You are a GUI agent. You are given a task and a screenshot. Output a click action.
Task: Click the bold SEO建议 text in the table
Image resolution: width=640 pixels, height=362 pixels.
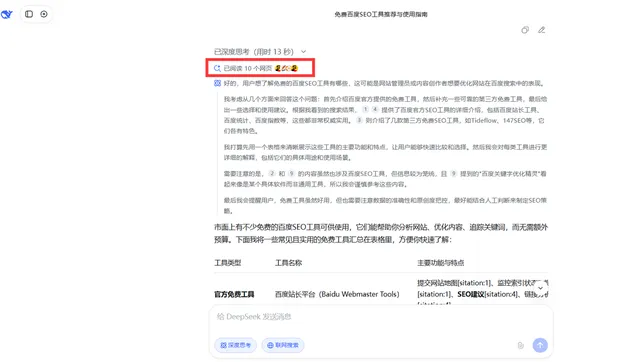471,294
